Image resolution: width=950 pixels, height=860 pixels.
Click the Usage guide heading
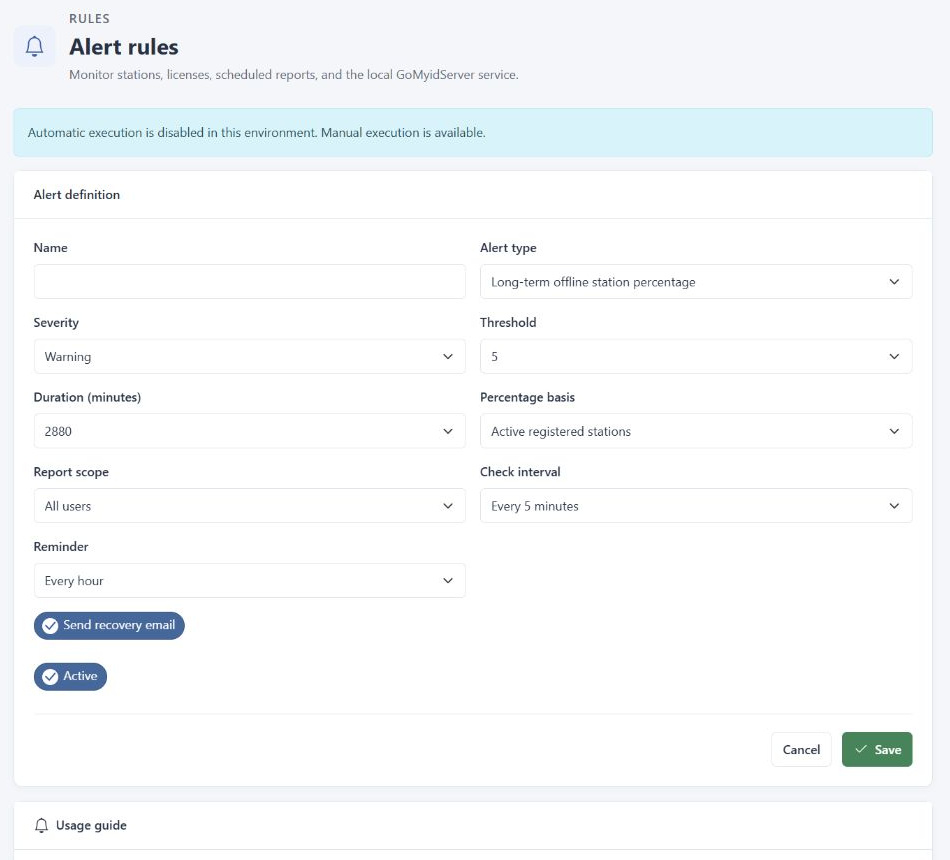[x=91, y=825]
